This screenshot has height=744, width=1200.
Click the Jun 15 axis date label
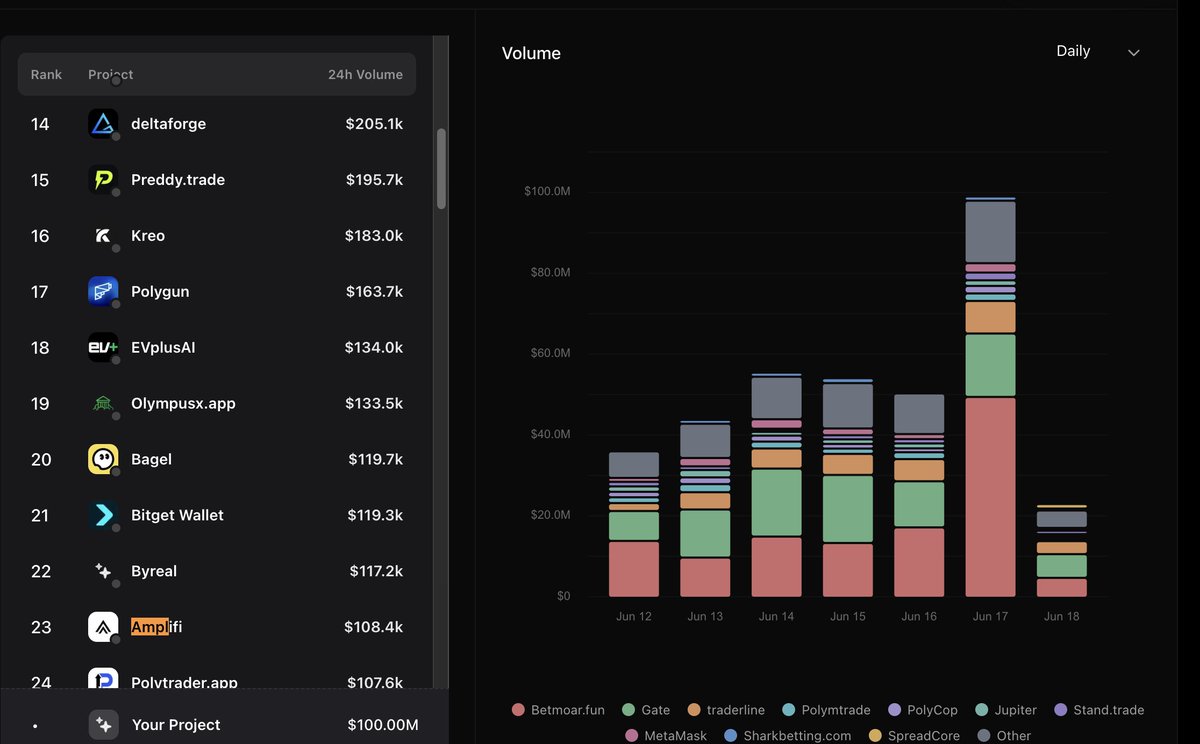(x=848, y=617)
